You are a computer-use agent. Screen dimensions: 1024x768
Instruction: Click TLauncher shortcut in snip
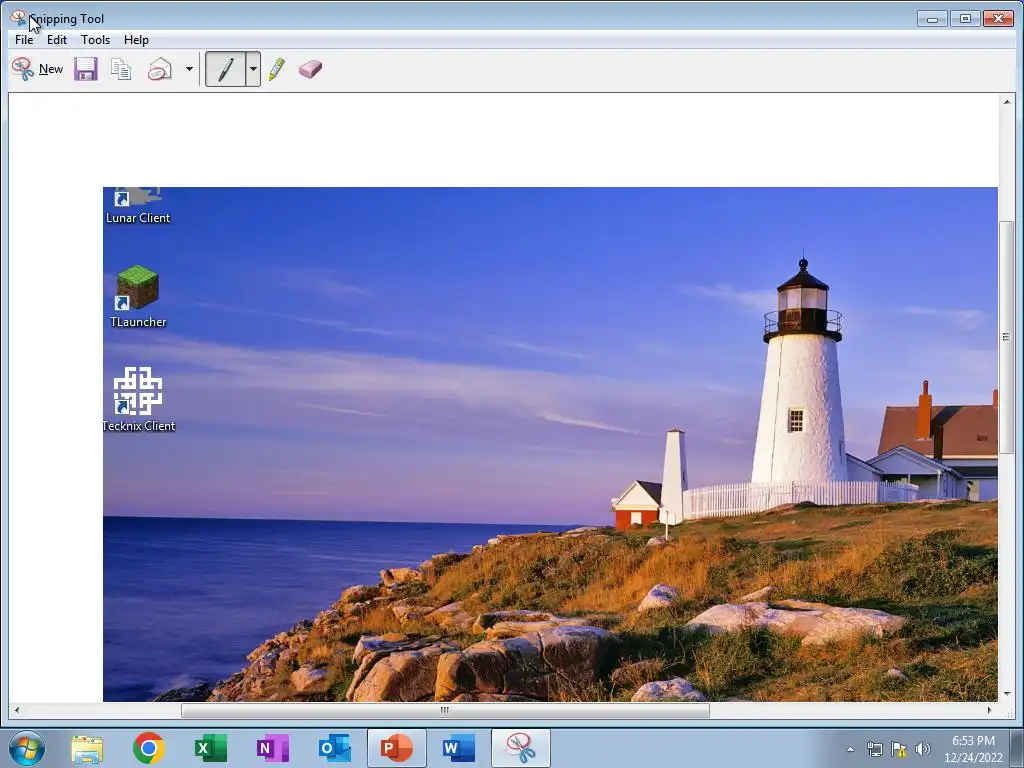(138, 296)
